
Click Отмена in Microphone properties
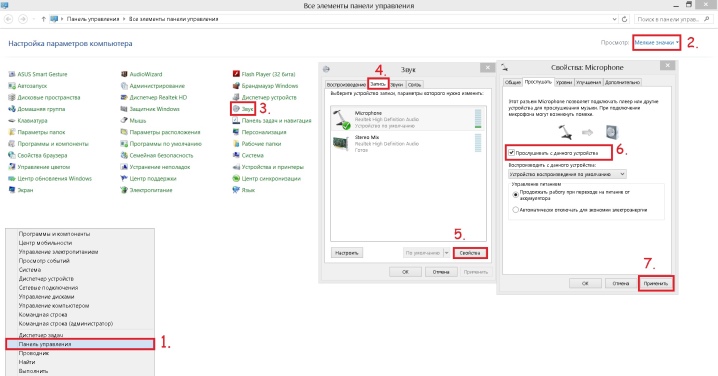[620, 283]
